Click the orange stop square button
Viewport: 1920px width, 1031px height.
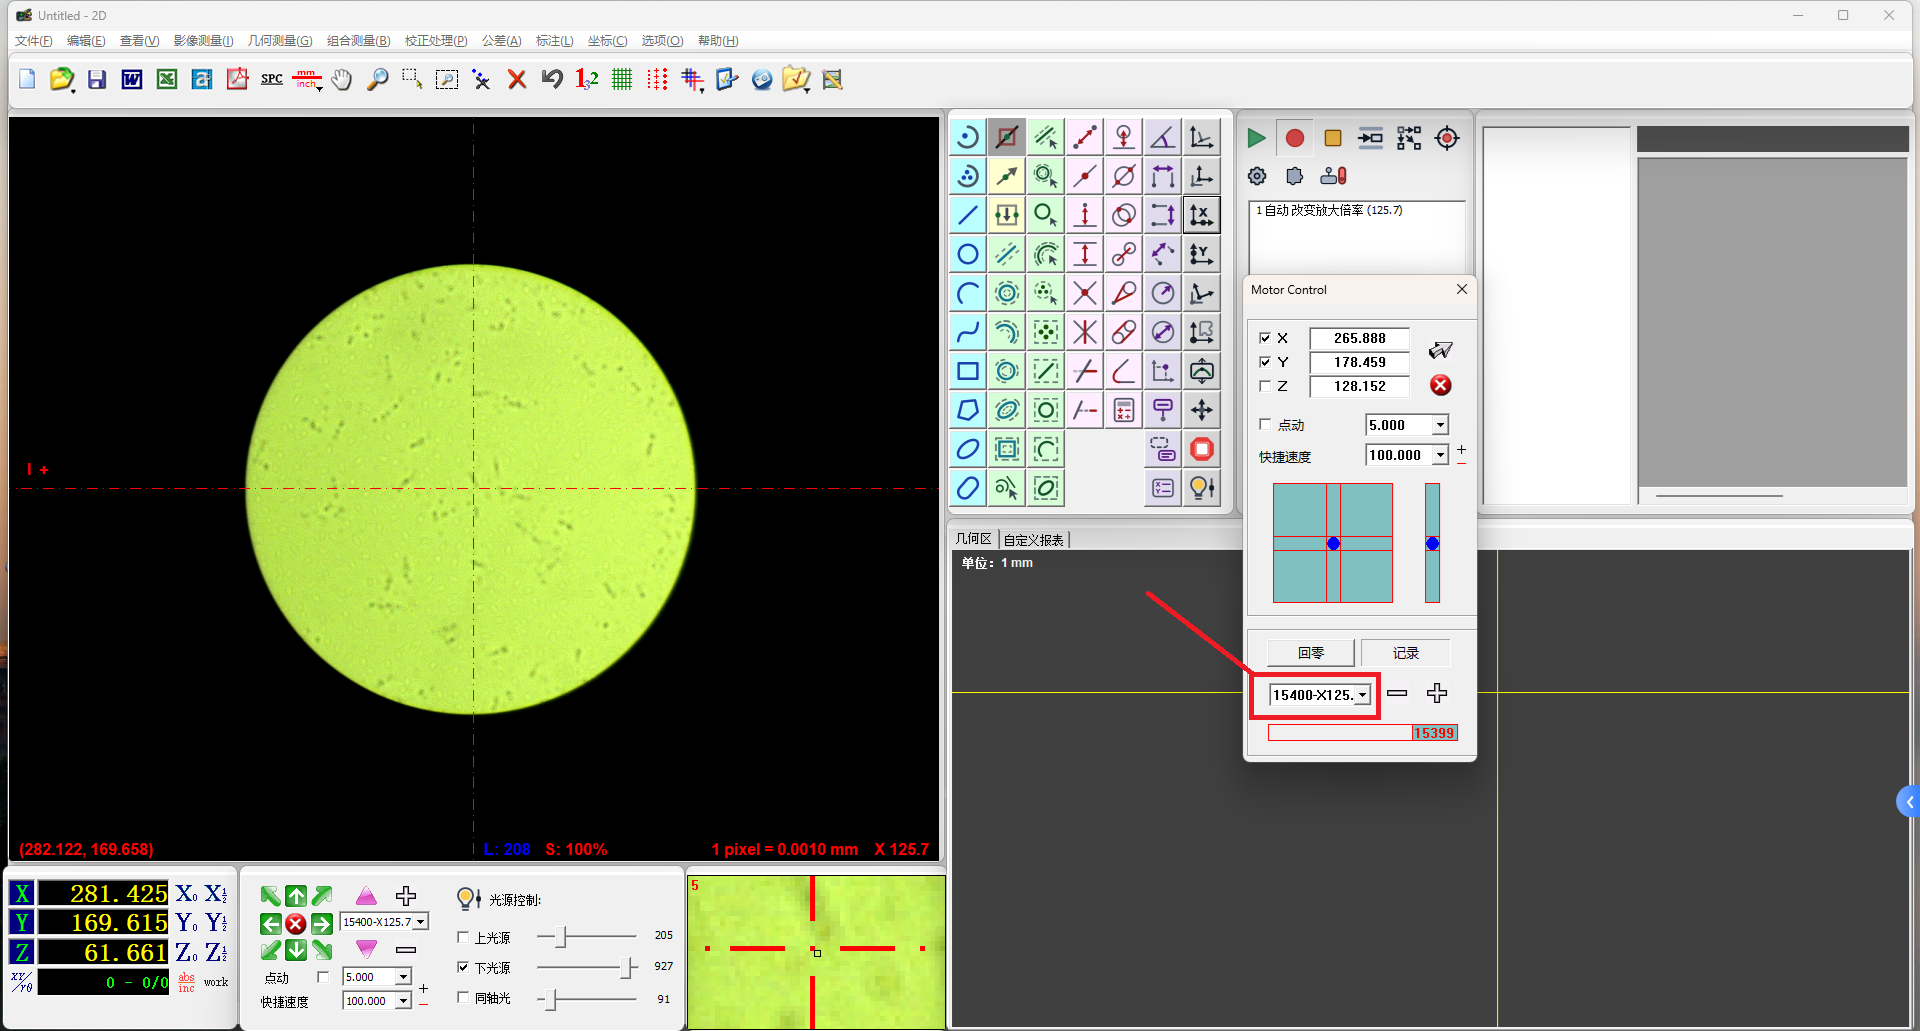point(1333,138)
